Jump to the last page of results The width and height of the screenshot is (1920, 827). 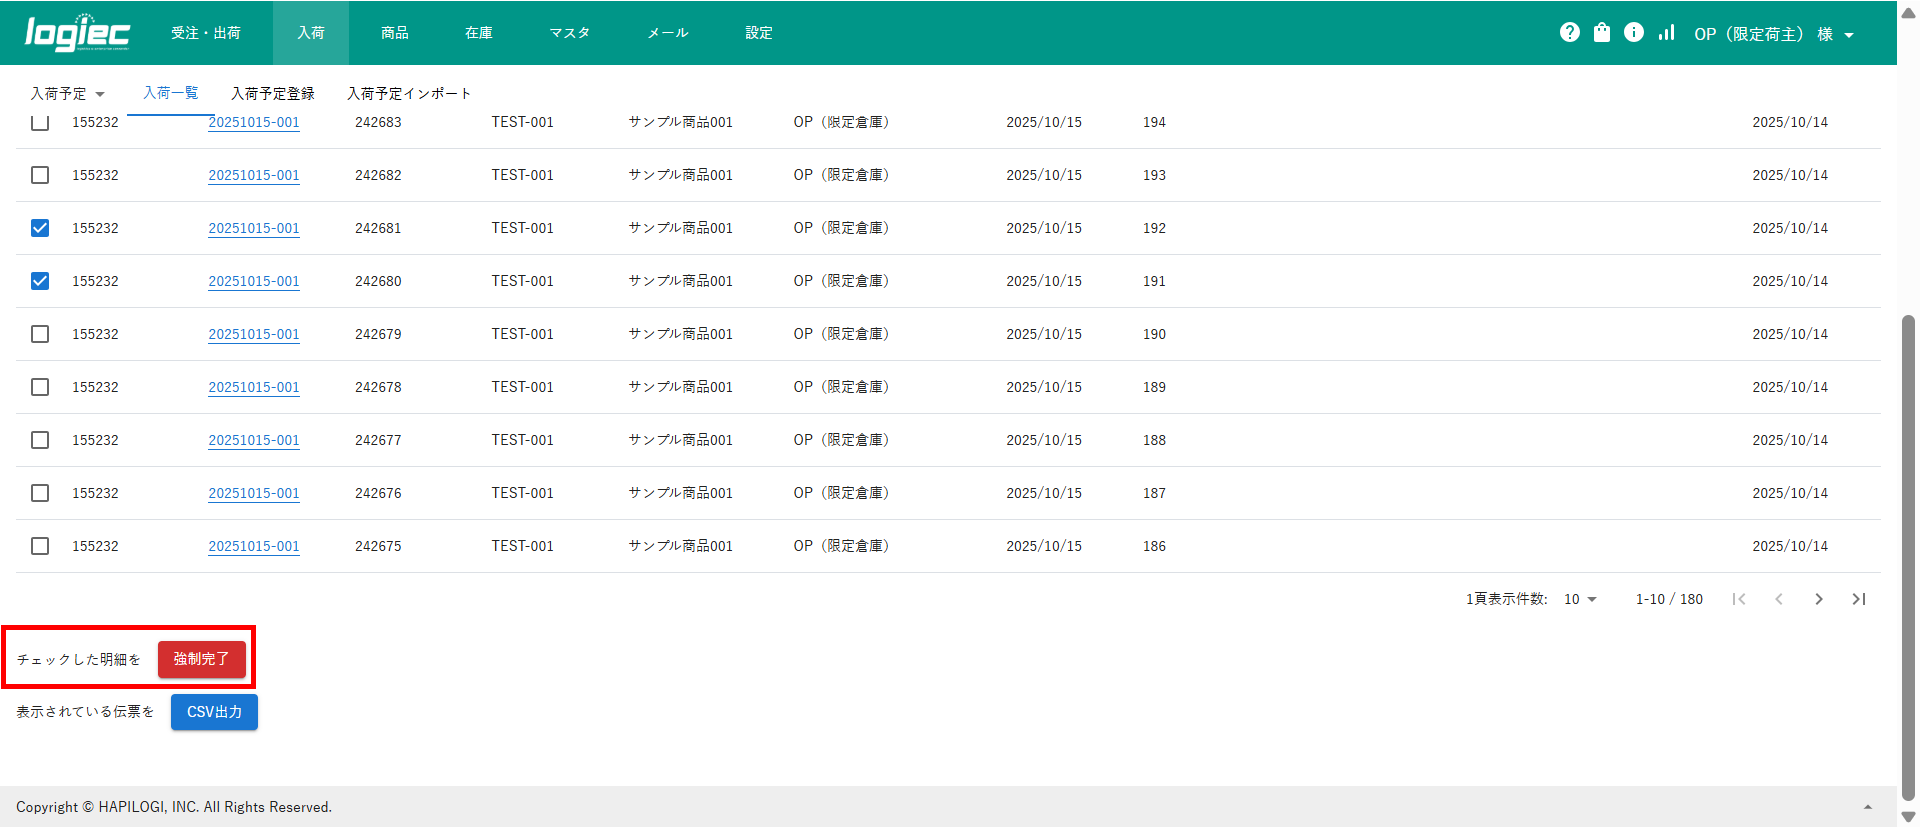click(1859, 599)
